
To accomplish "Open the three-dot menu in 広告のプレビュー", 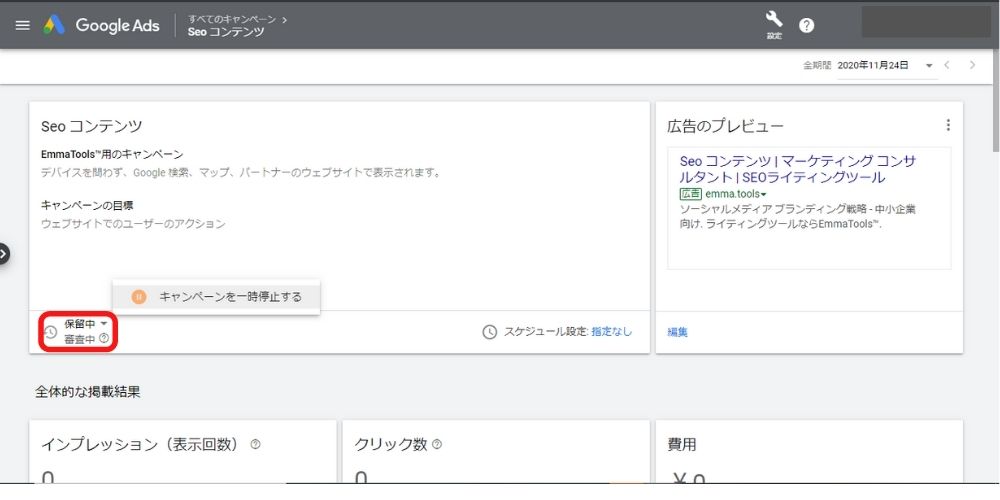I will [x=948, y=125].
